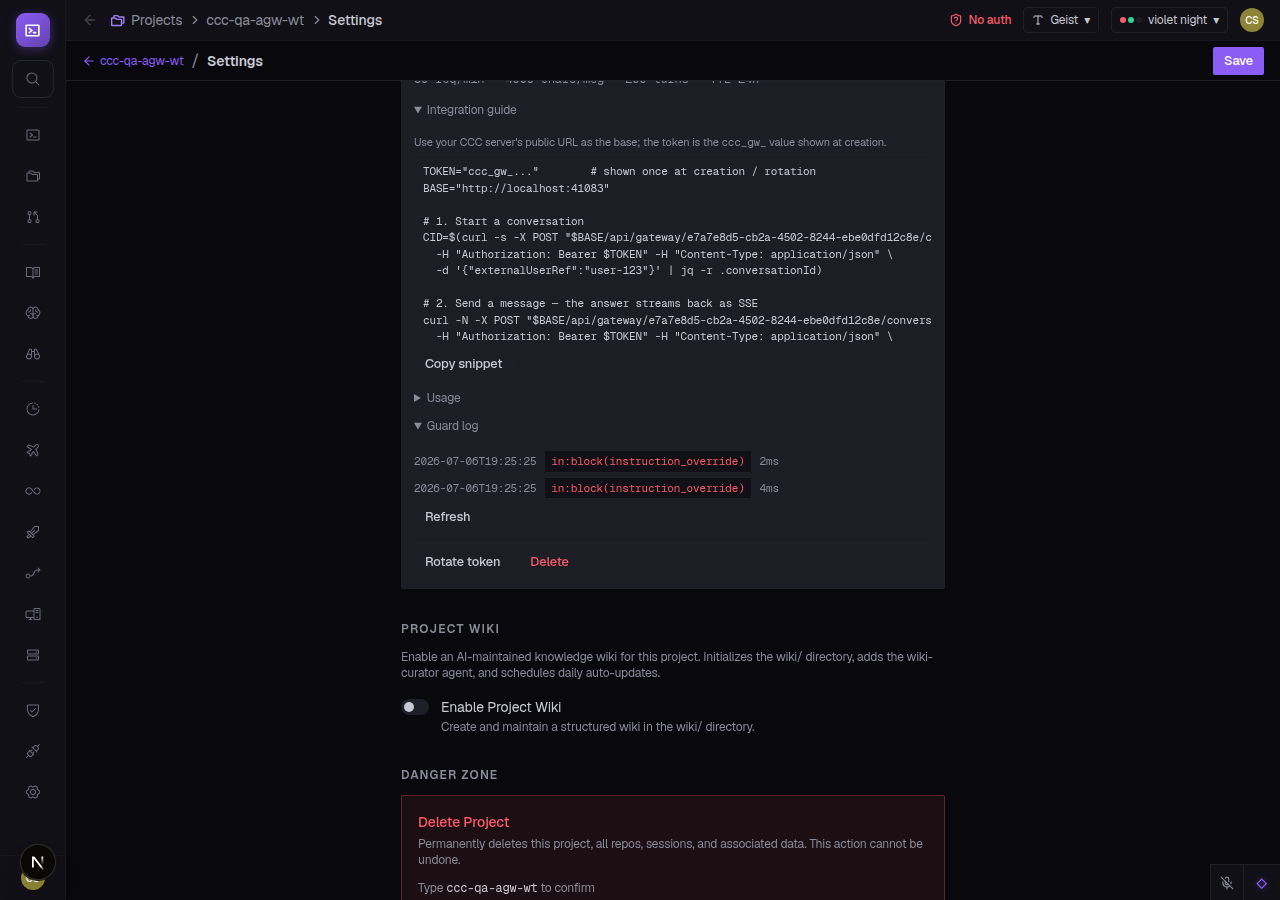Open the terminal icon in sidebar
The height and width of the screenshot is (900, 1280).
[33, 135]
